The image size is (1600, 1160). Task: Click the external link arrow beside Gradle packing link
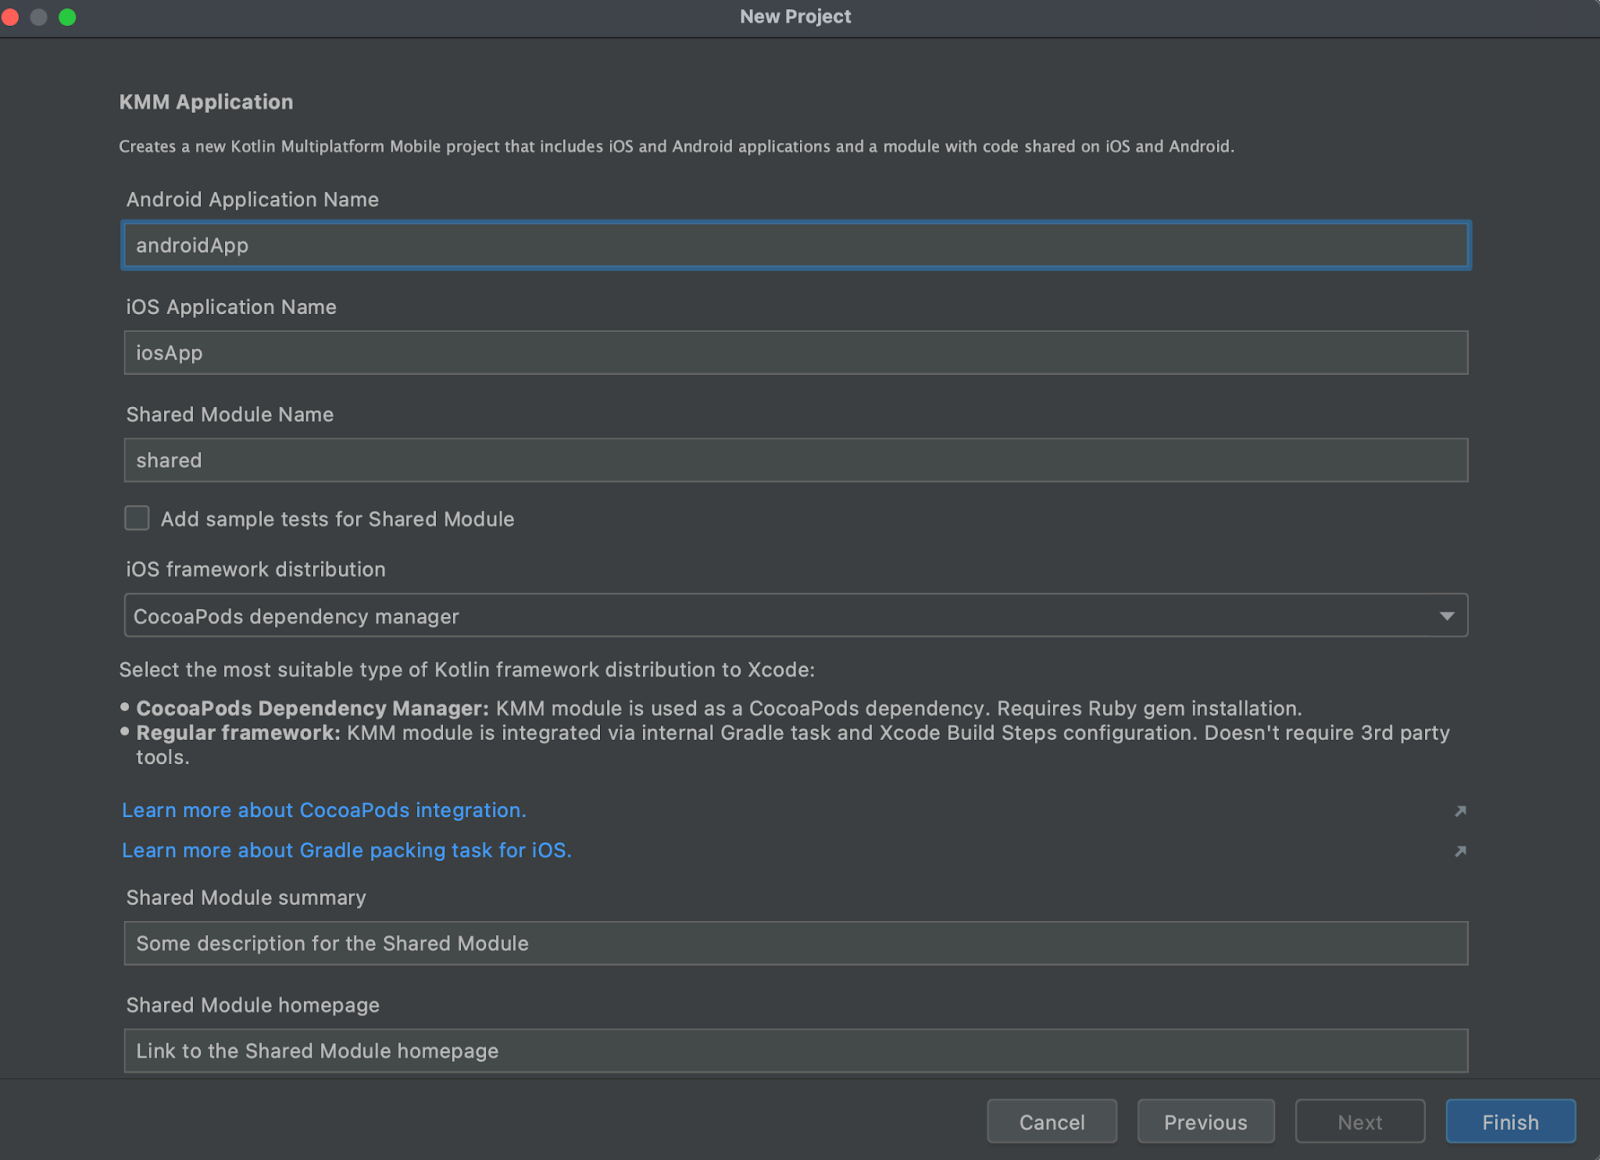pos(1461,851)
